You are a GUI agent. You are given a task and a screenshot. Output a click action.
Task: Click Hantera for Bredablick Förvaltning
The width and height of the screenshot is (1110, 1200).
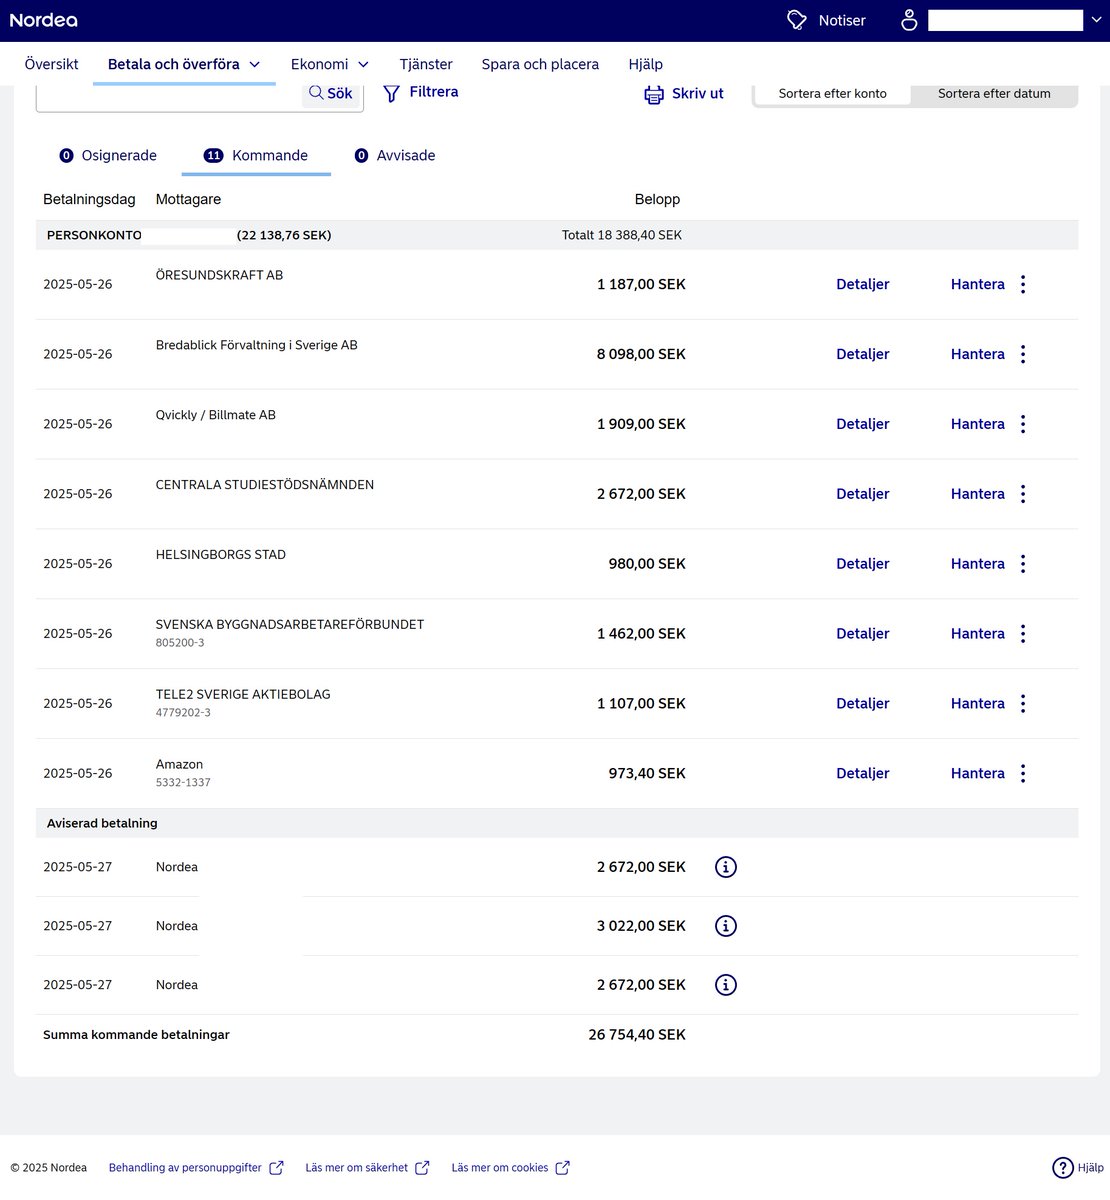(x=977, y=354)
